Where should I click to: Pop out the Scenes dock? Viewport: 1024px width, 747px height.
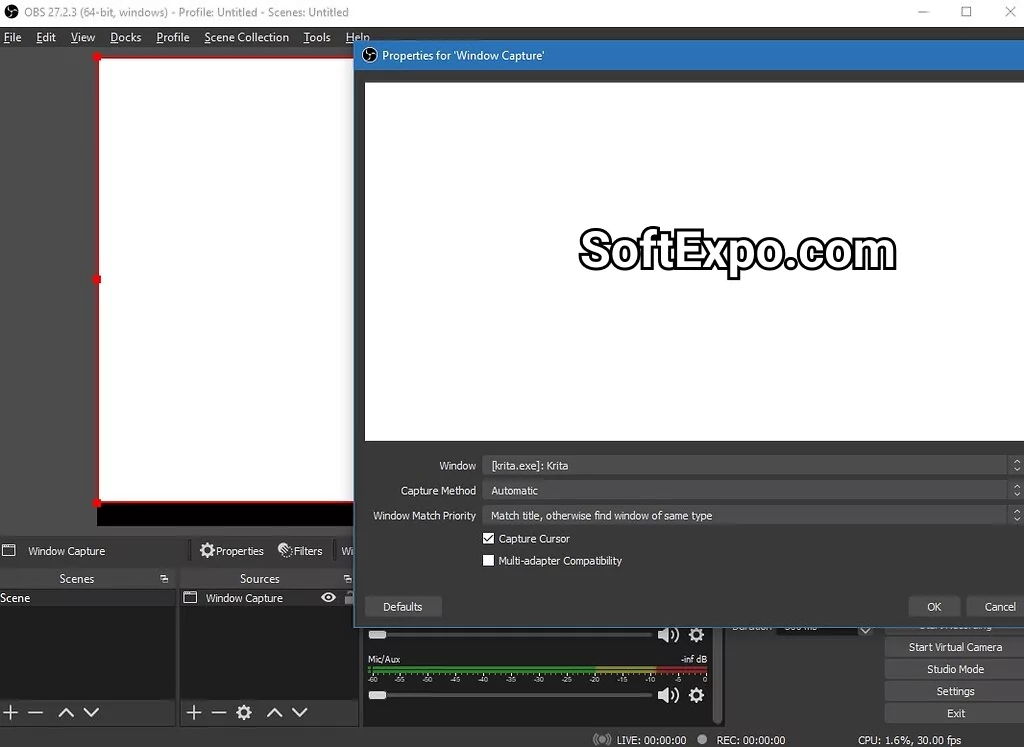(x=164, y=579)
